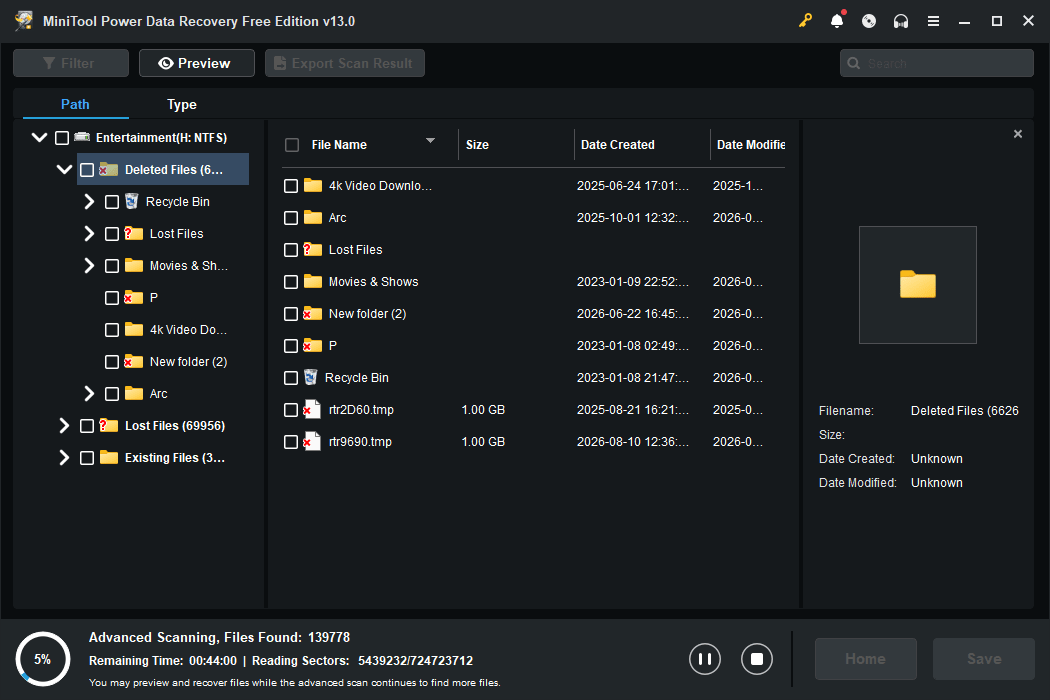The image size is (1050, 700).
Task: Click Lost Files (69956) folder icon
Action: point(108,425)
